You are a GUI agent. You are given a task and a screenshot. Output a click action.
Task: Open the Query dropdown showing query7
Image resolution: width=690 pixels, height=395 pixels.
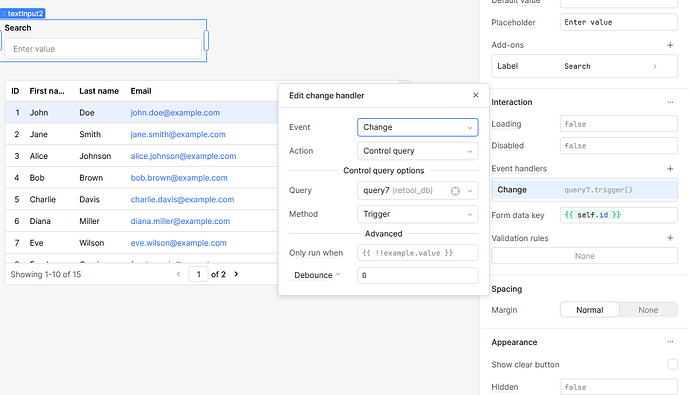click(418, 190)
